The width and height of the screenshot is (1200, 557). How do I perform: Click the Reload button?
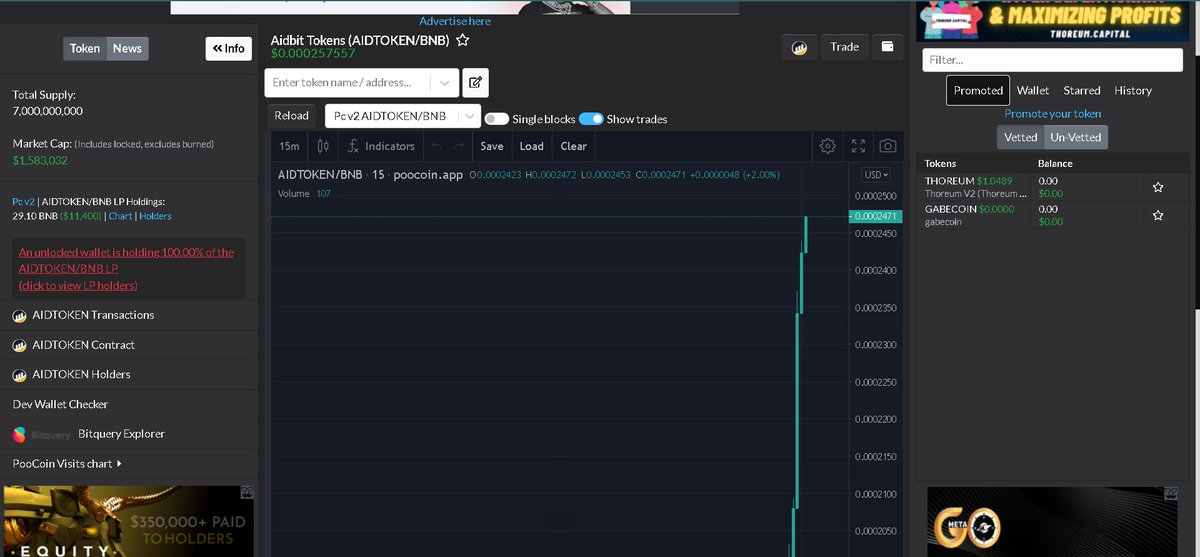[x=292, y=116]
